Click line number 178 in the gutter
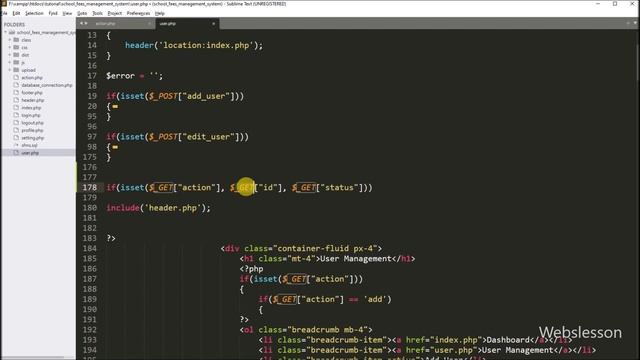 click(x=89, y=187)
